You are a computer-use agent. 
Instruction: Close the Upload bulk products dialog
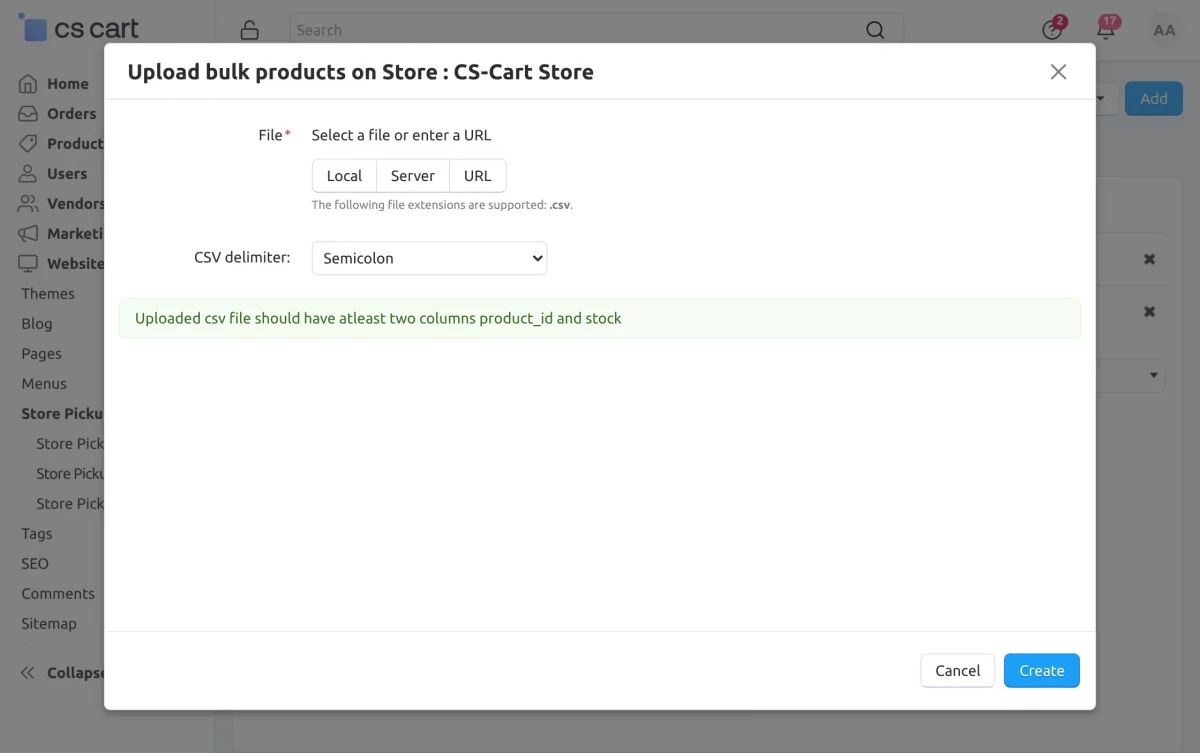click(x=1058, y=72)
